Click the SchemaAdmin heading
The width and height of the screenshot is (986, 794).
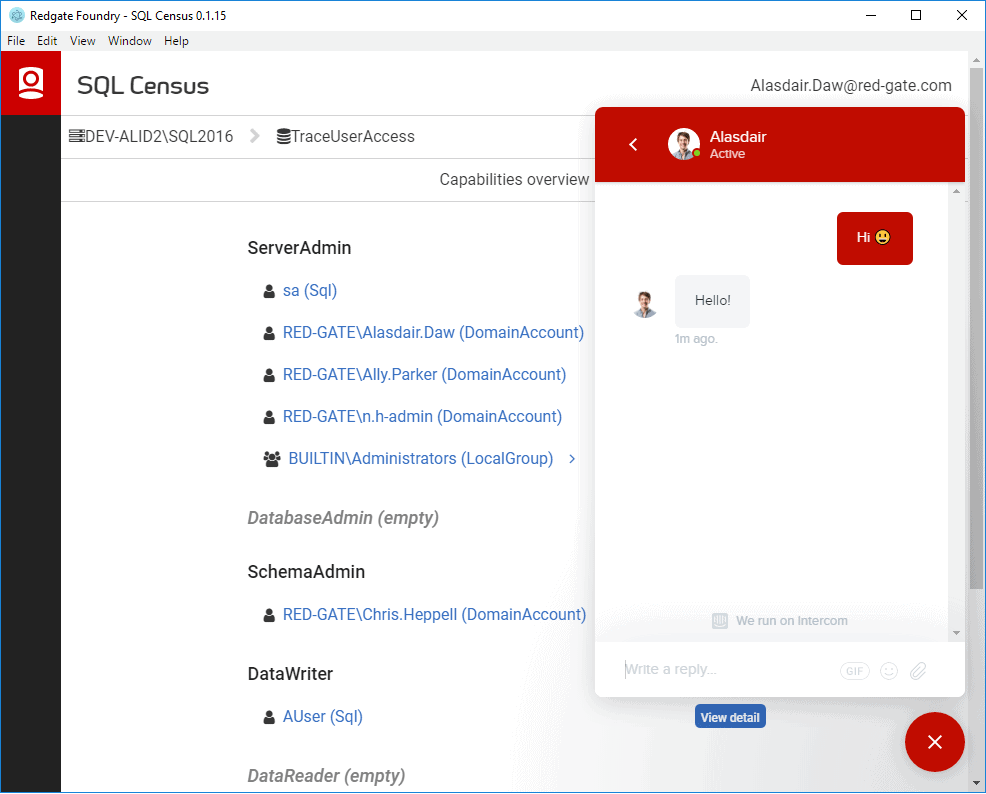pos(306,572)
